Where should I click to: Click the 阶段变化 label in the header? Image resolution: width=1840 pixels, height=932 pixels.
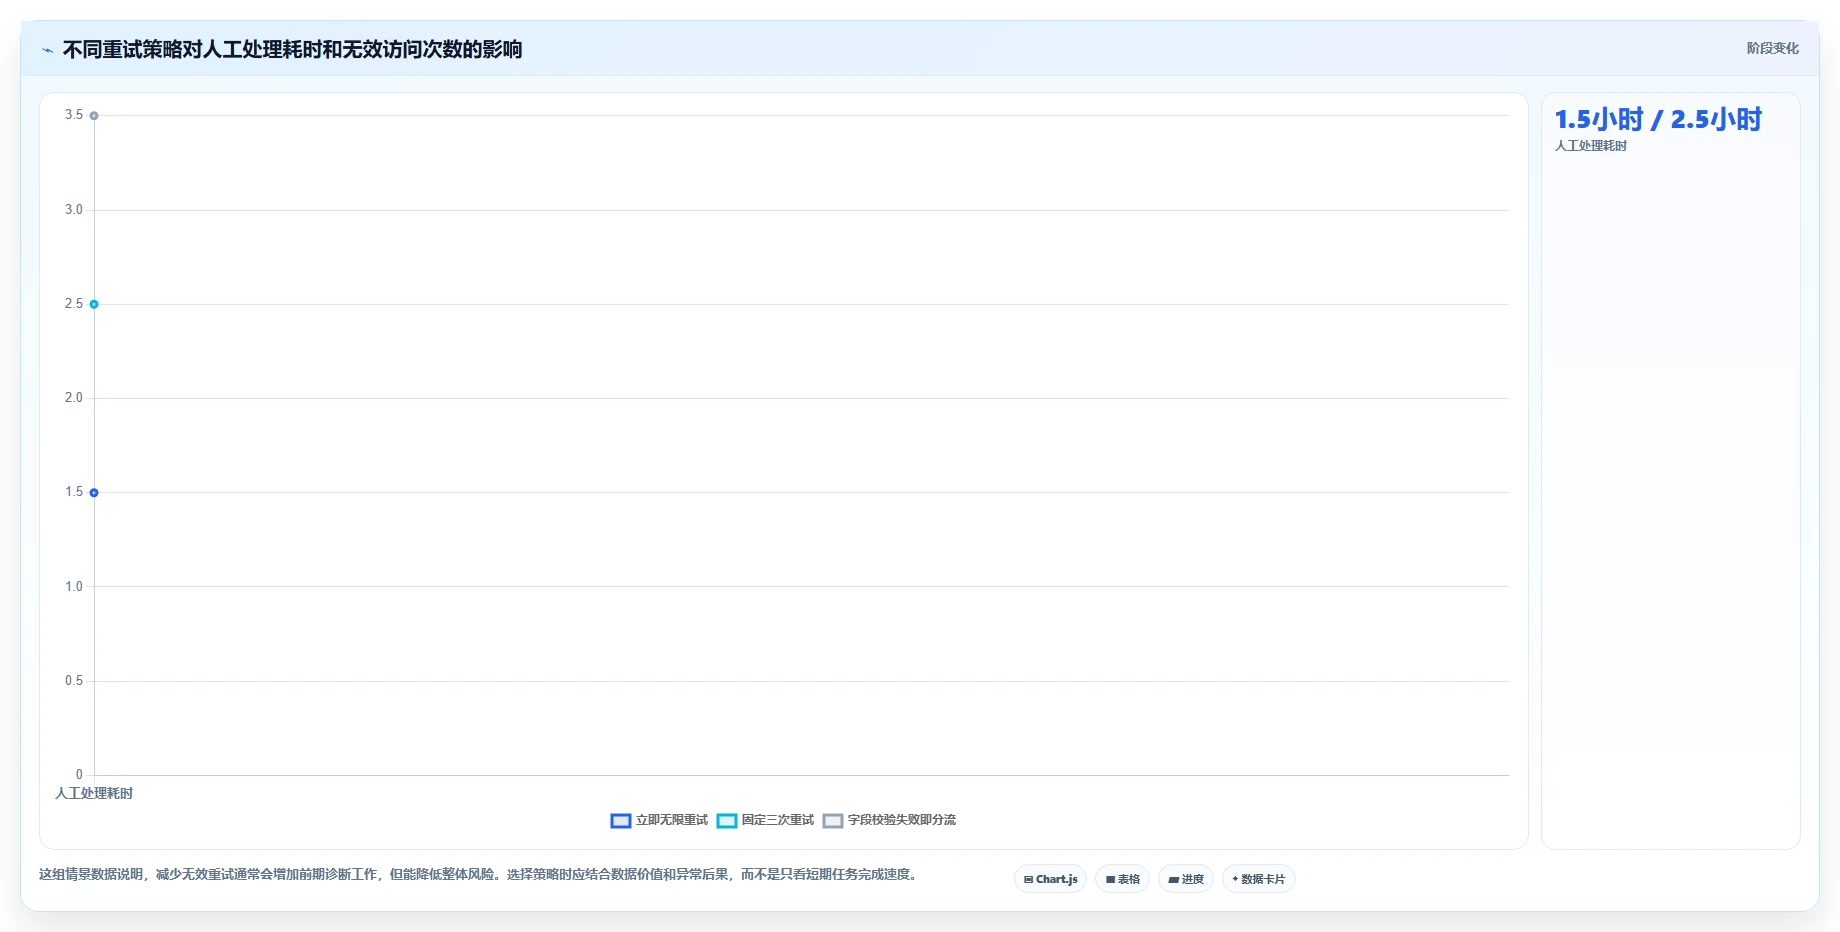click(1772, 48)
